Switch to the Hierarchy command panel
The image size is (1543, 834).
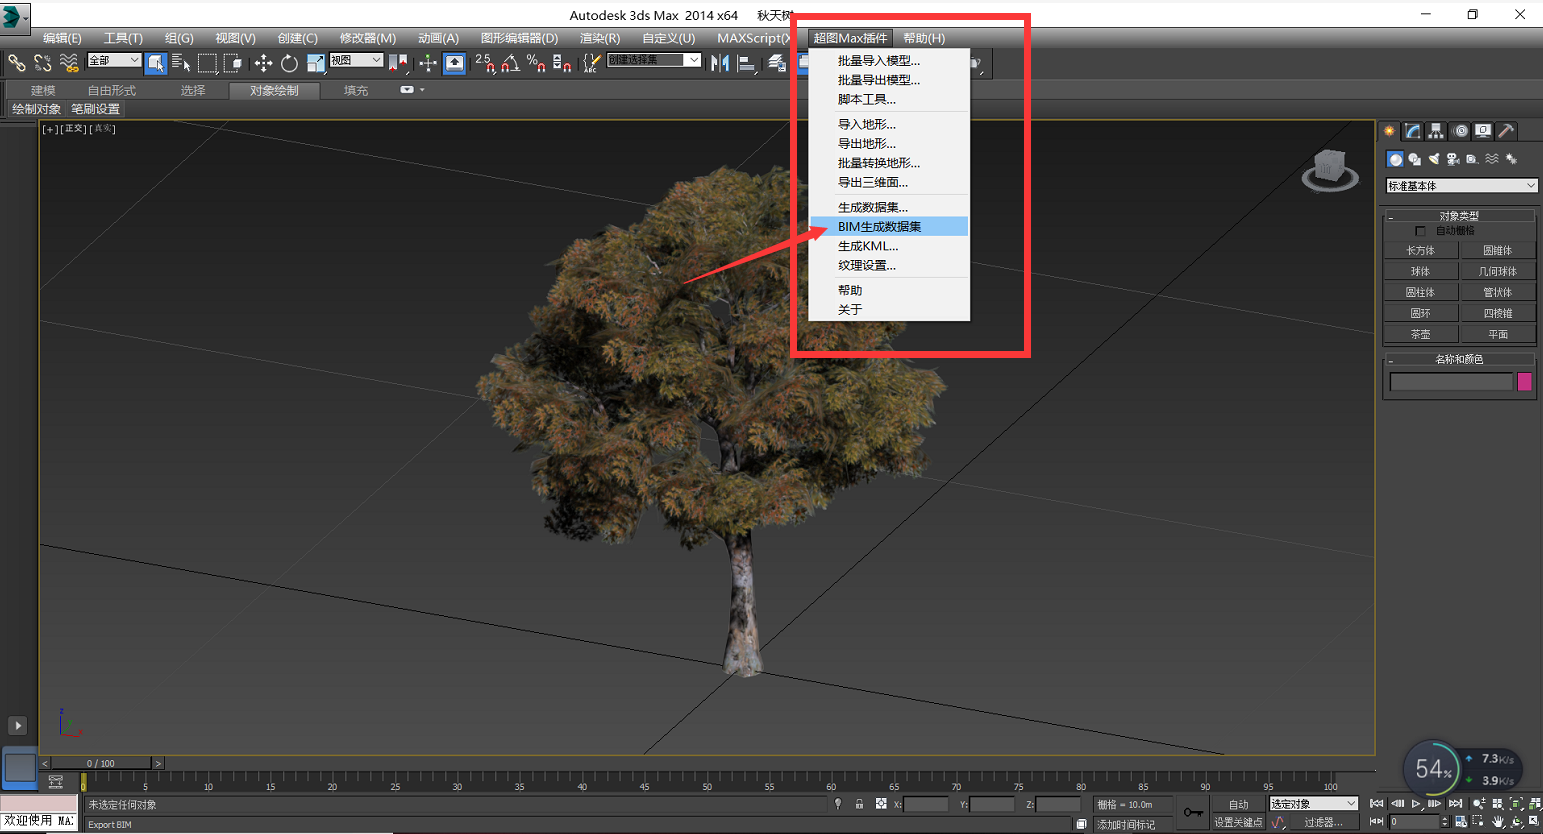coord(1435,131)
